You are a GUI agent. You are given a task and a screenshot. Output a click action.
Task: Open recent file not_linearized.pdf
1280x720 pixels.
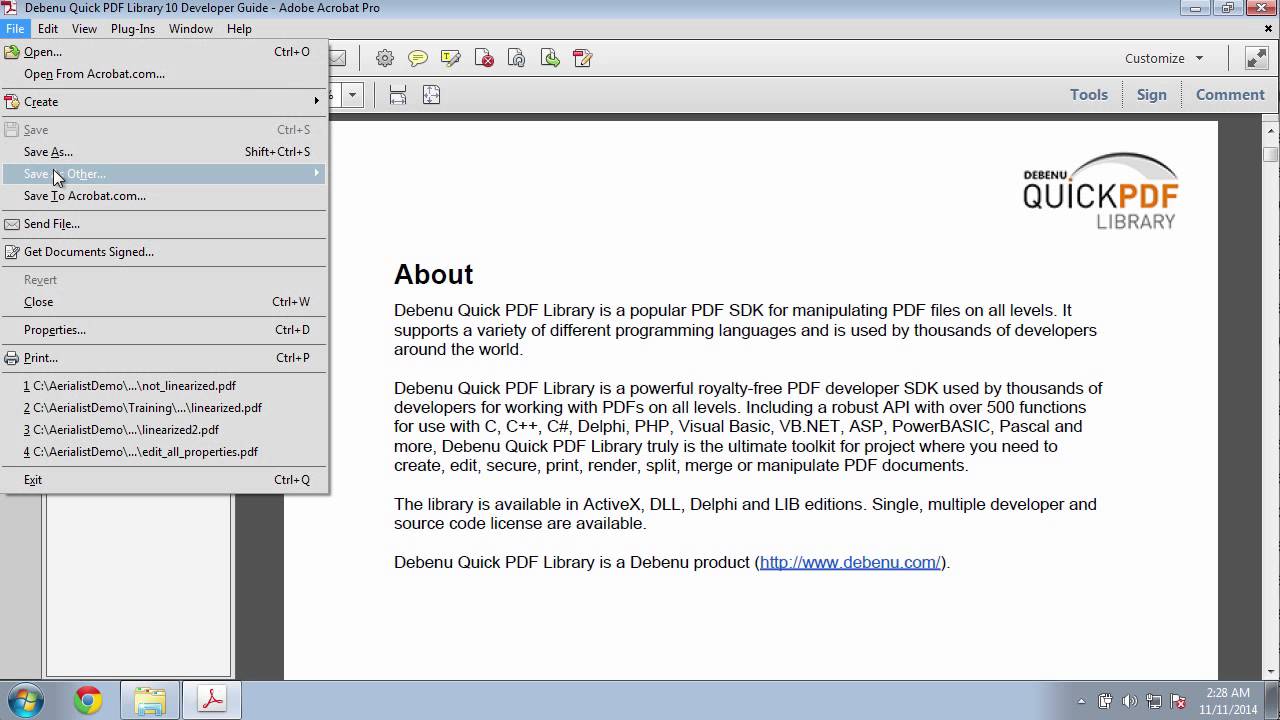[164, 386]
